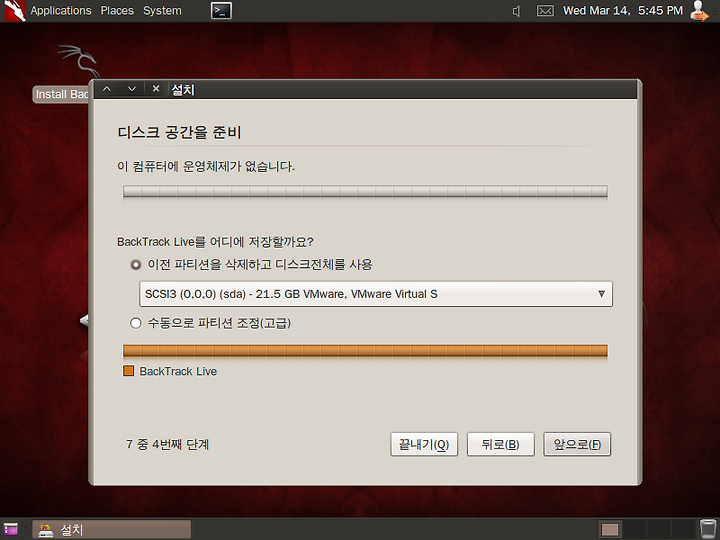Open the Places menu

(117, 11)
